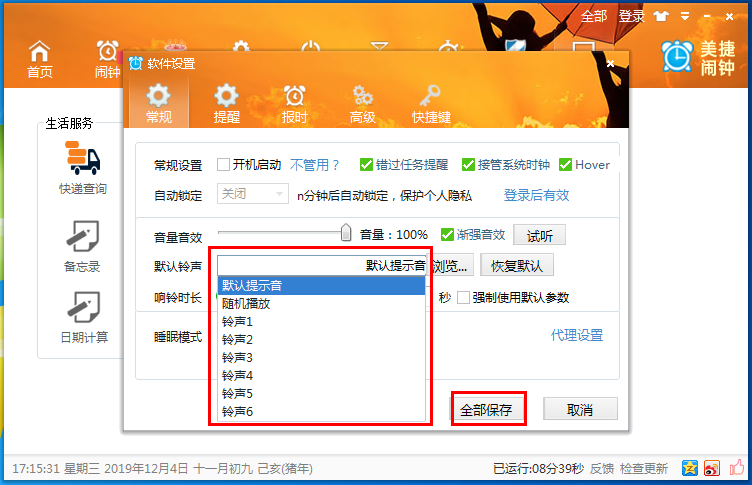Click the 全部保存 button
The image size is (752, 485).
(x=486, y=410)
